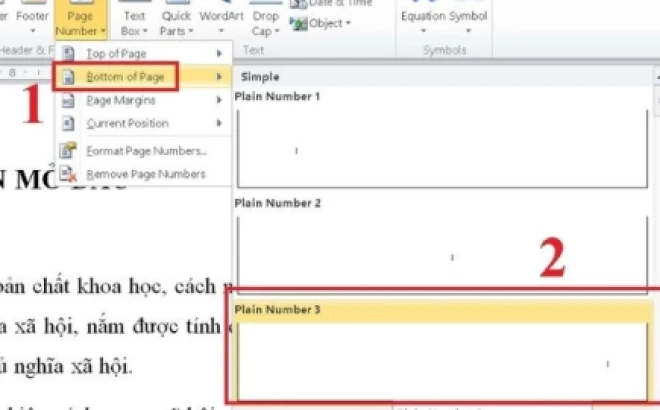Viewport: 660px width, 410px height.
Task: Click the Page Margins icon
Action: pos(68,101)
